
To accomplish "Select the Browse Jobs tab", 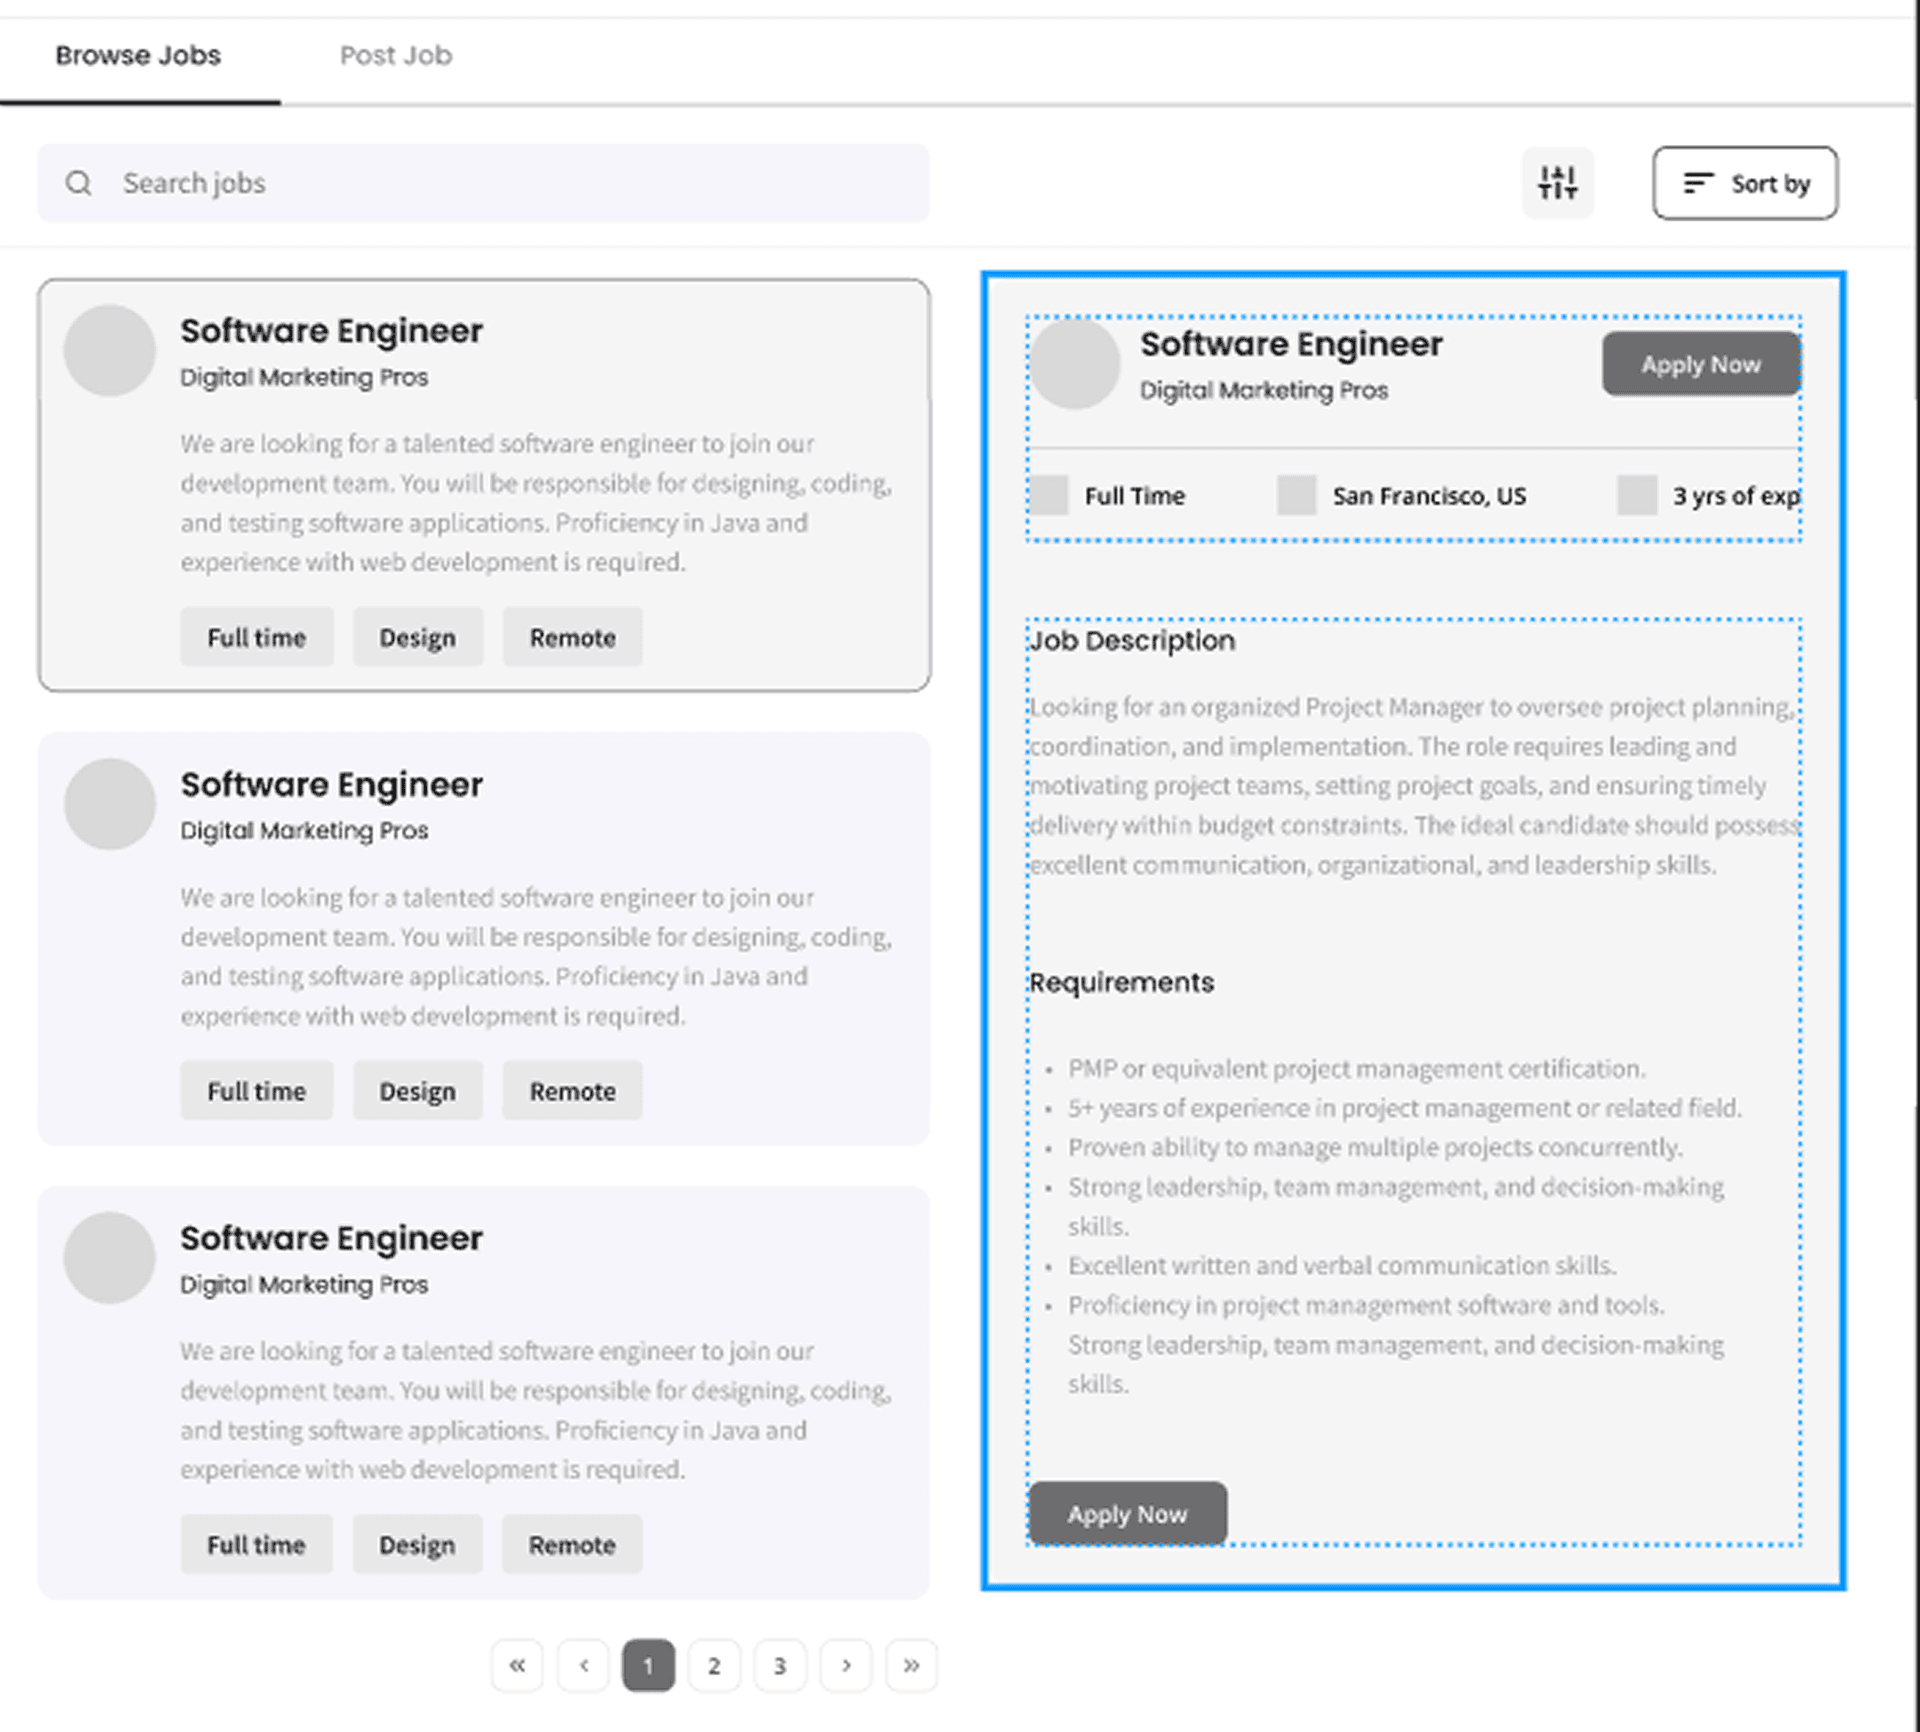I will click(x=138, y=56).
